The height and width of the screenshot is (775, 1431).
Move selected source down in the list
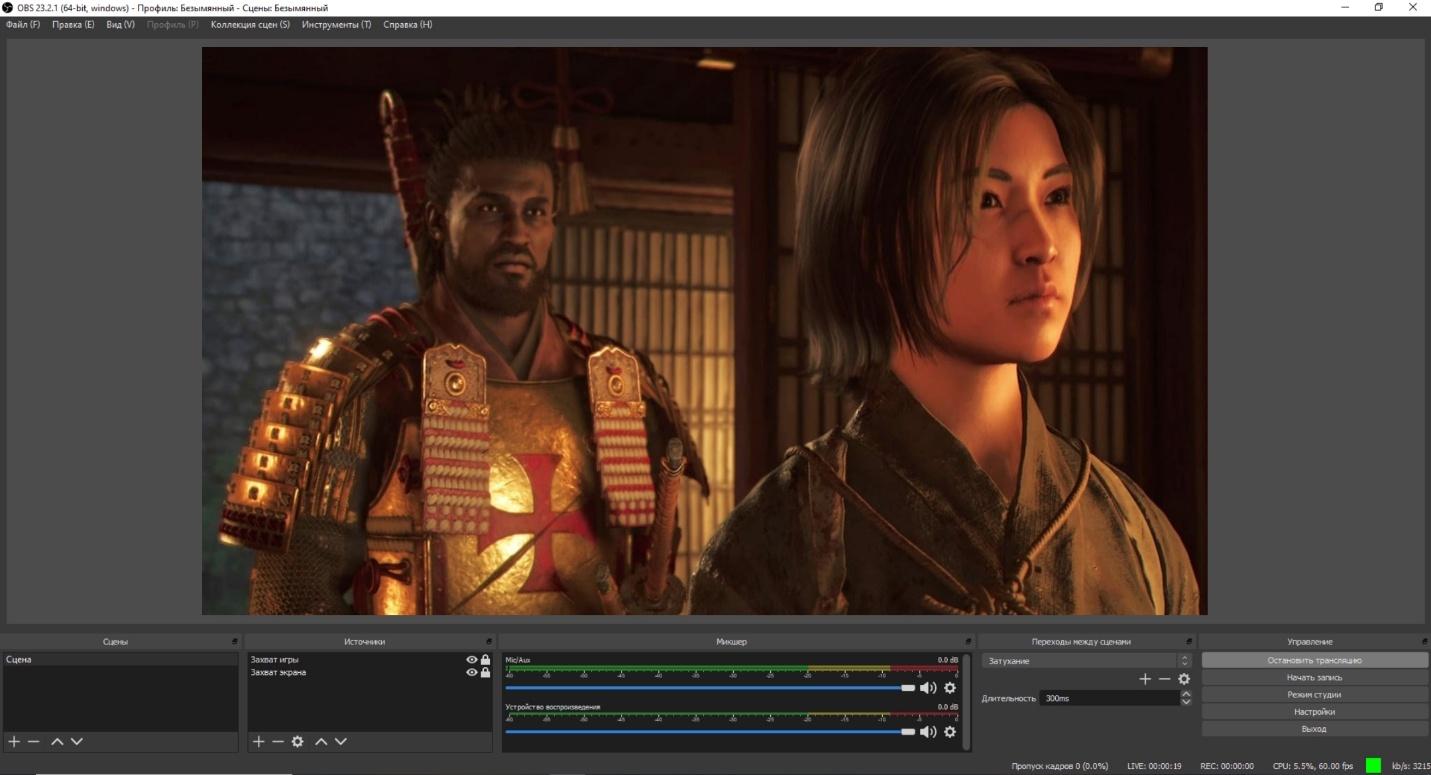coord(341,742)
